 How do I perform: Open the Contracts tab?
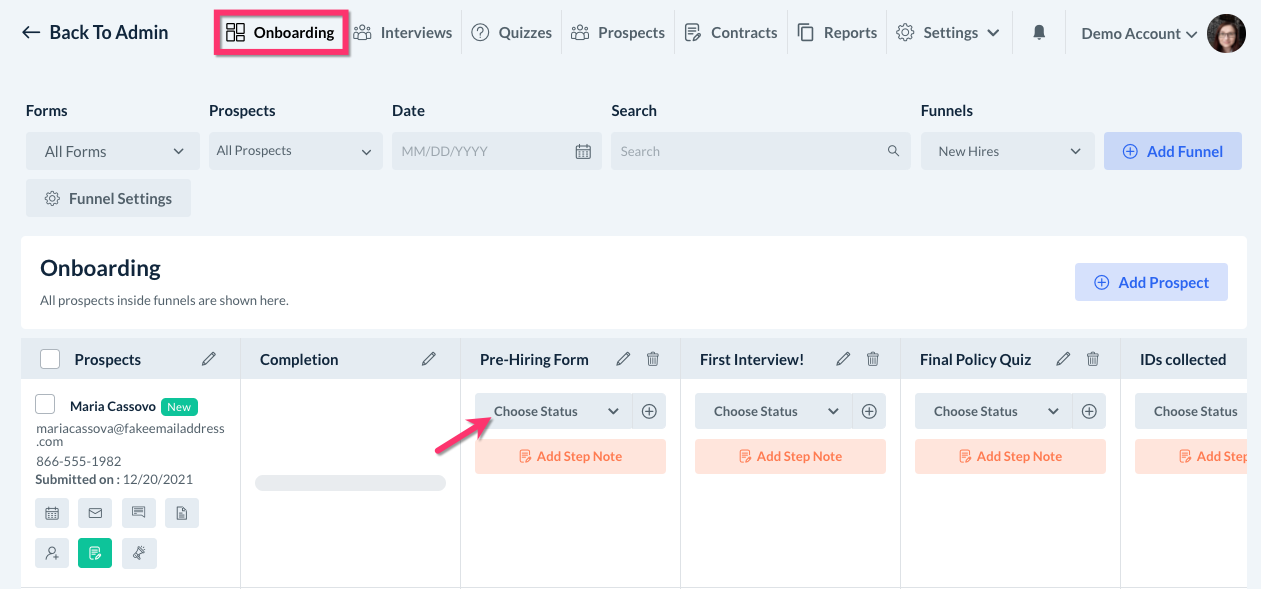click(x=733, y=33)
